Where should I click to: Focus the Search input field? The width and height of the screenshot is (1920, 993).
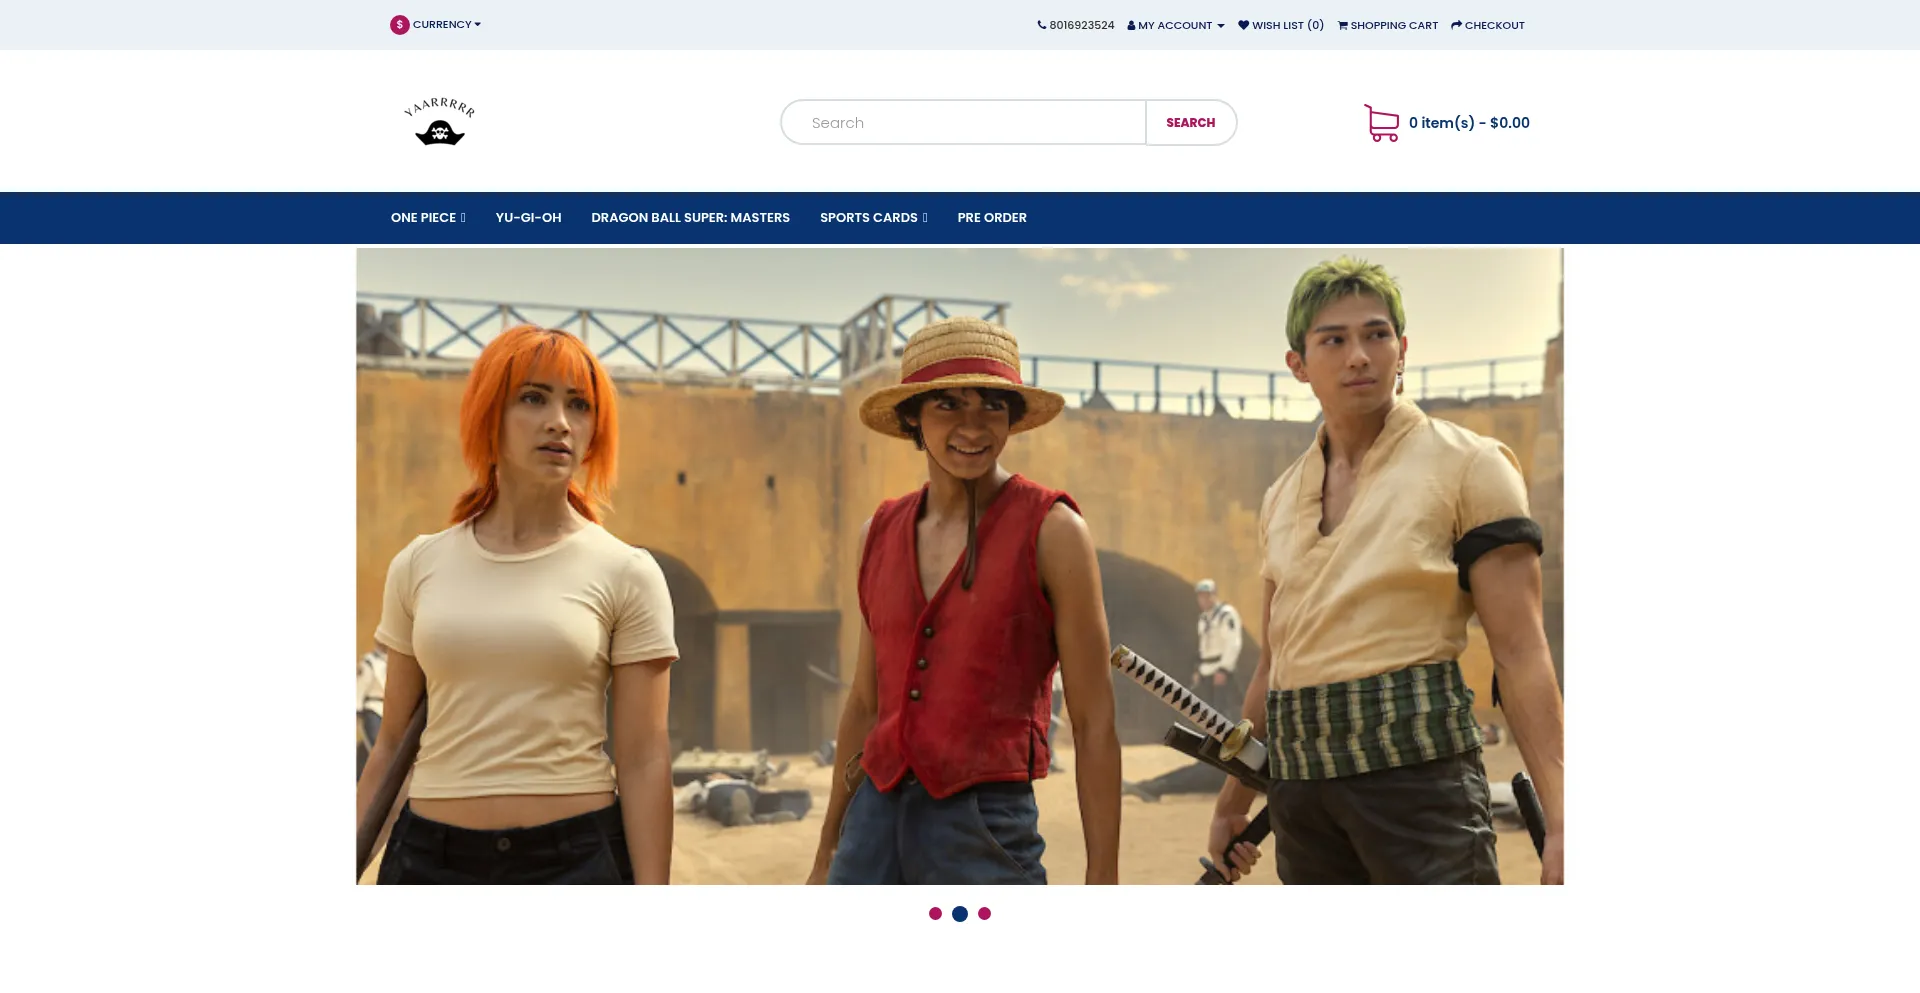click(x=964, y=122)
